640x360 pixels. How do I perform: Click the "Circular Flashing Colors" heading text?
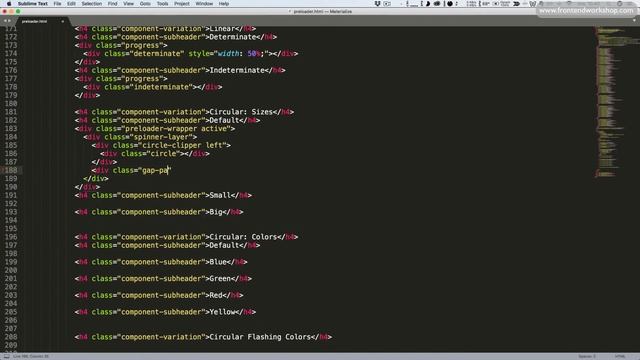coord(260,337)
